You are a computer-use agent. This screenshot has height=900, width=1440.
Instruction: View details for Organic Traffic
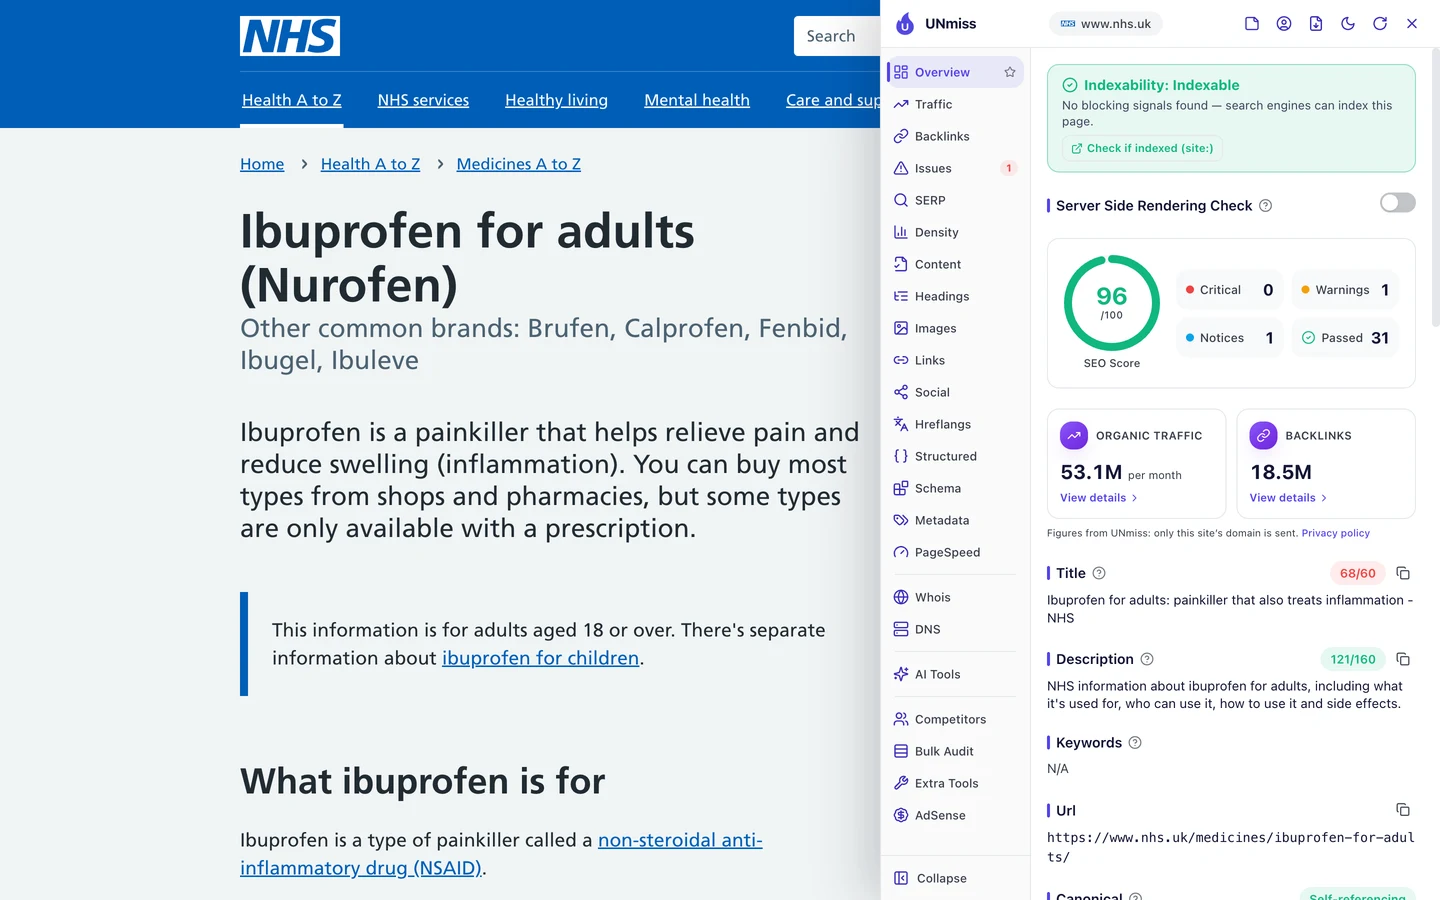coord(1099,498)
